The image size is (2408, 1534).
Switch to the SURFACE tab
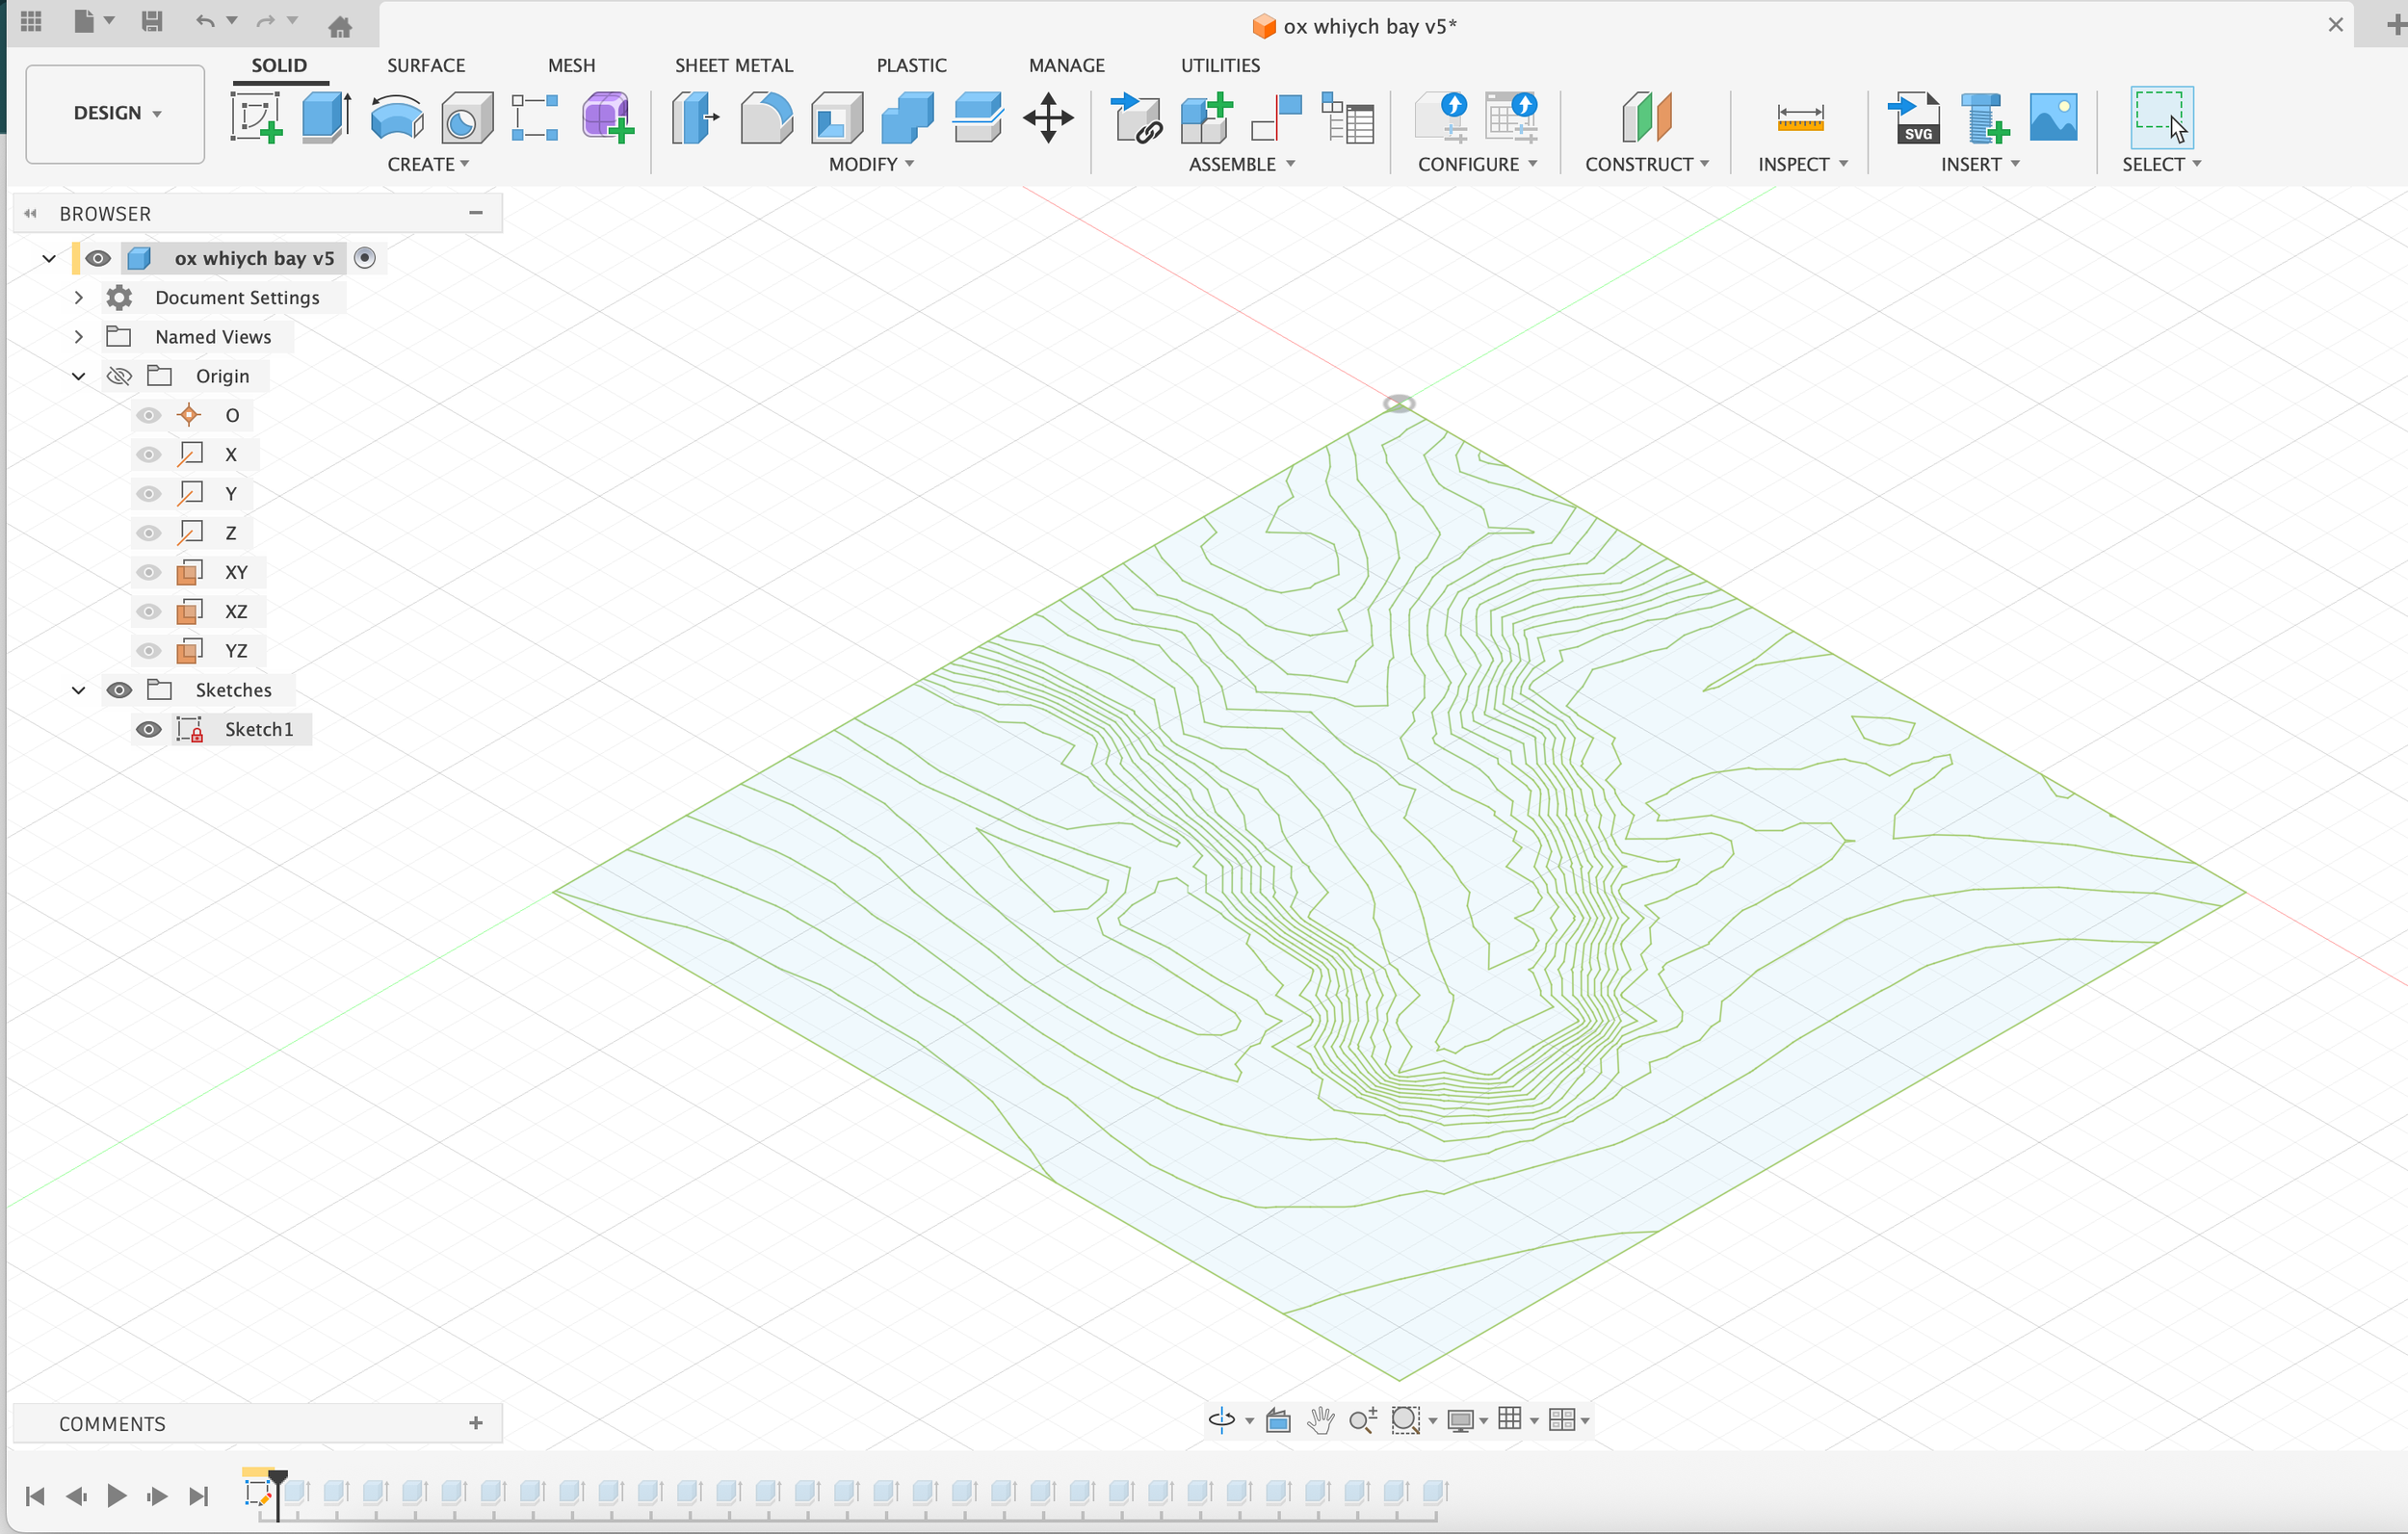(x=426, y=65)
